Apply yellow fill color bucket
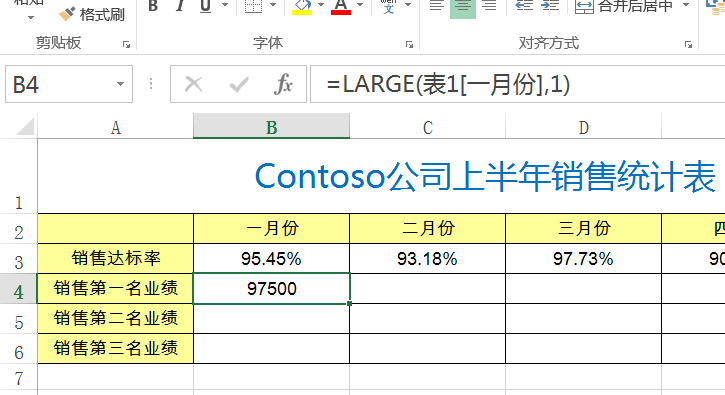The width and height of the screenshot is (725, 395). [x=302, y=6]
